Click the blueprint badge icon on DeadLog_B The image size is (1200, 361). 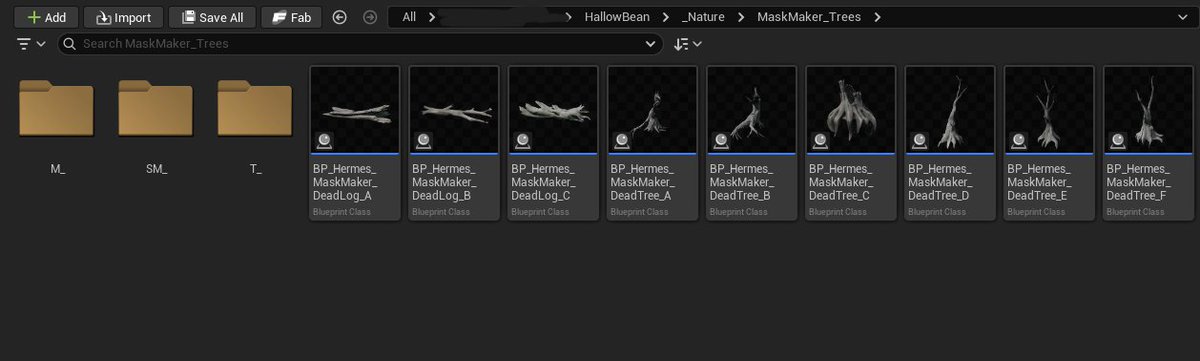(x=423, y=141)
